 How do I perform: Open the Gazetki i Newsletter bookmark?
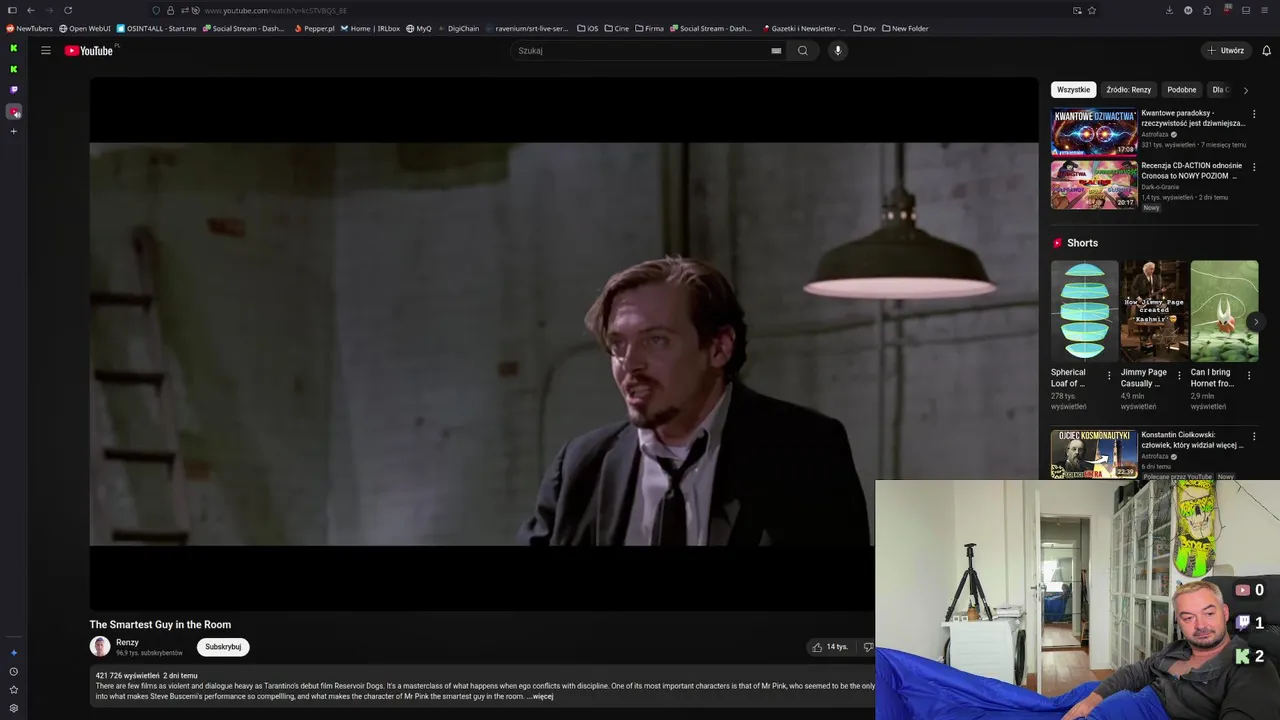804,28
